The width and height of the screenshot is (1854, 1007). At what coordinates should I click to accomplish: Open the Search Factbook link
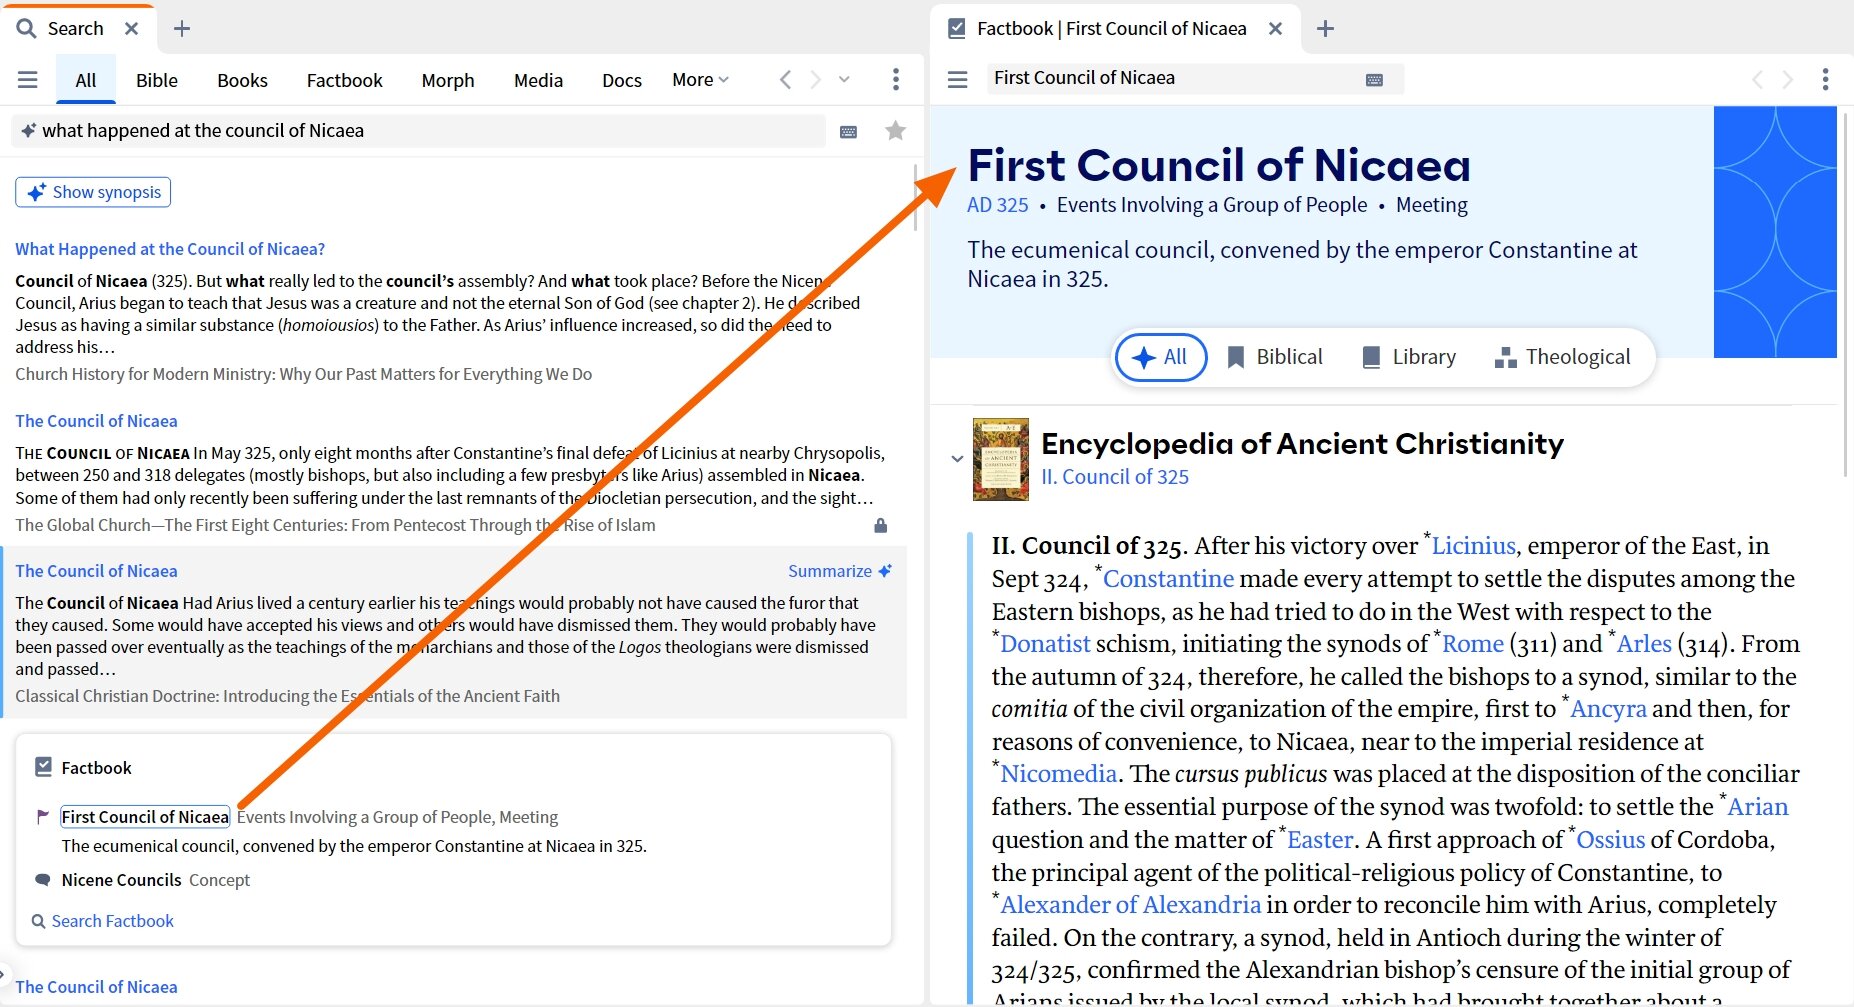coord(112,921)
